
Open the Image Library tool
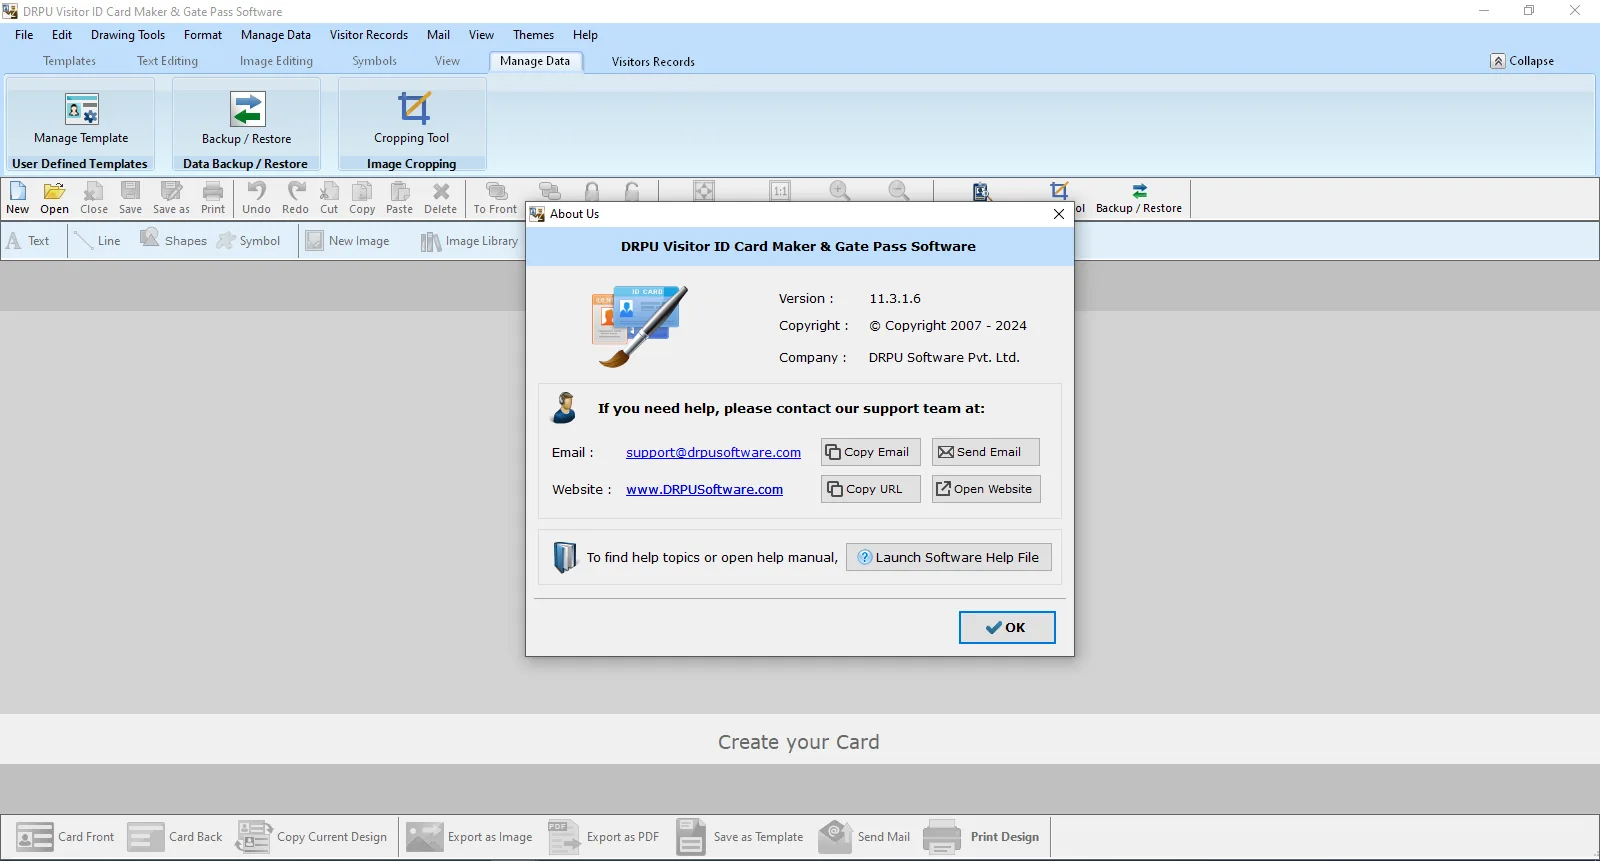click(469, 241)
